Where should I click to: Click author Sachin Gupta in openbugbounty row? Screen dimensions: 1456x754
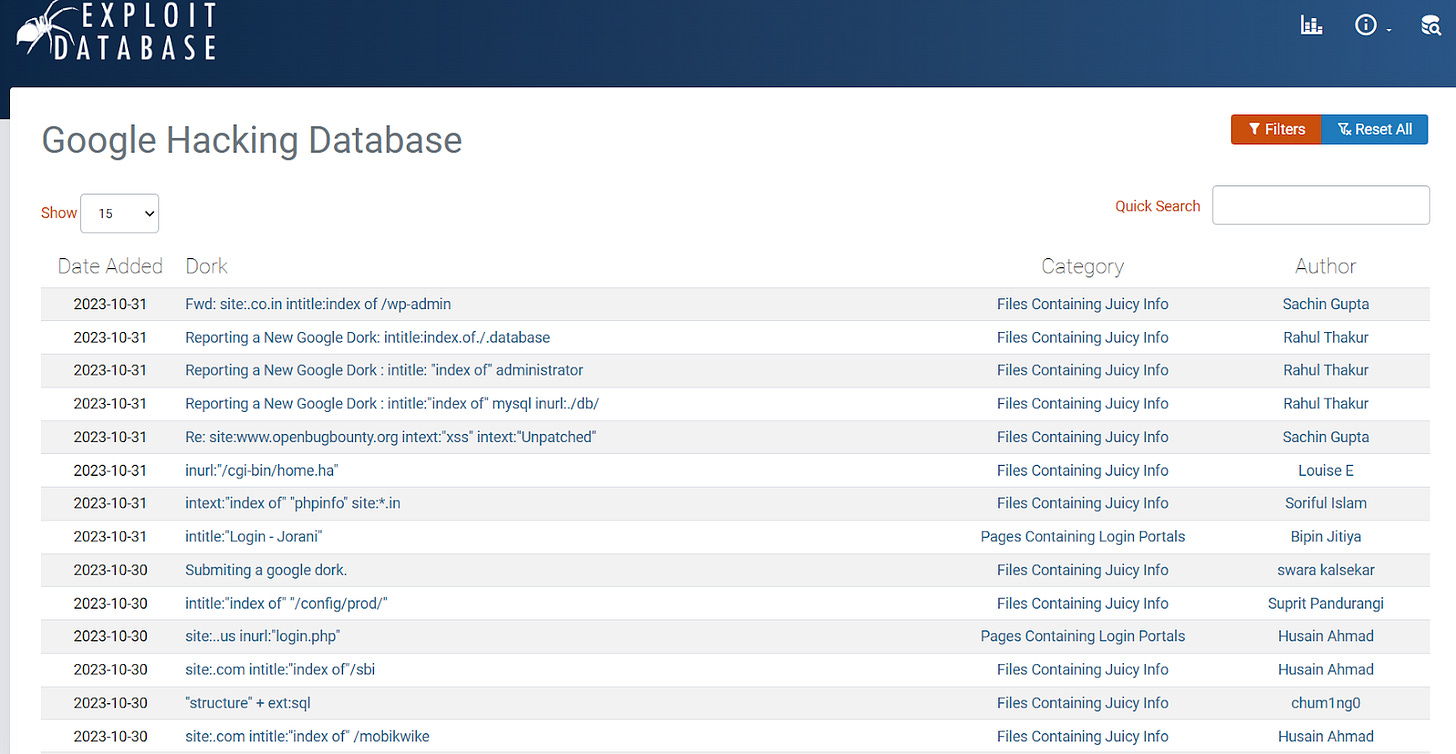coord(1326,437)
